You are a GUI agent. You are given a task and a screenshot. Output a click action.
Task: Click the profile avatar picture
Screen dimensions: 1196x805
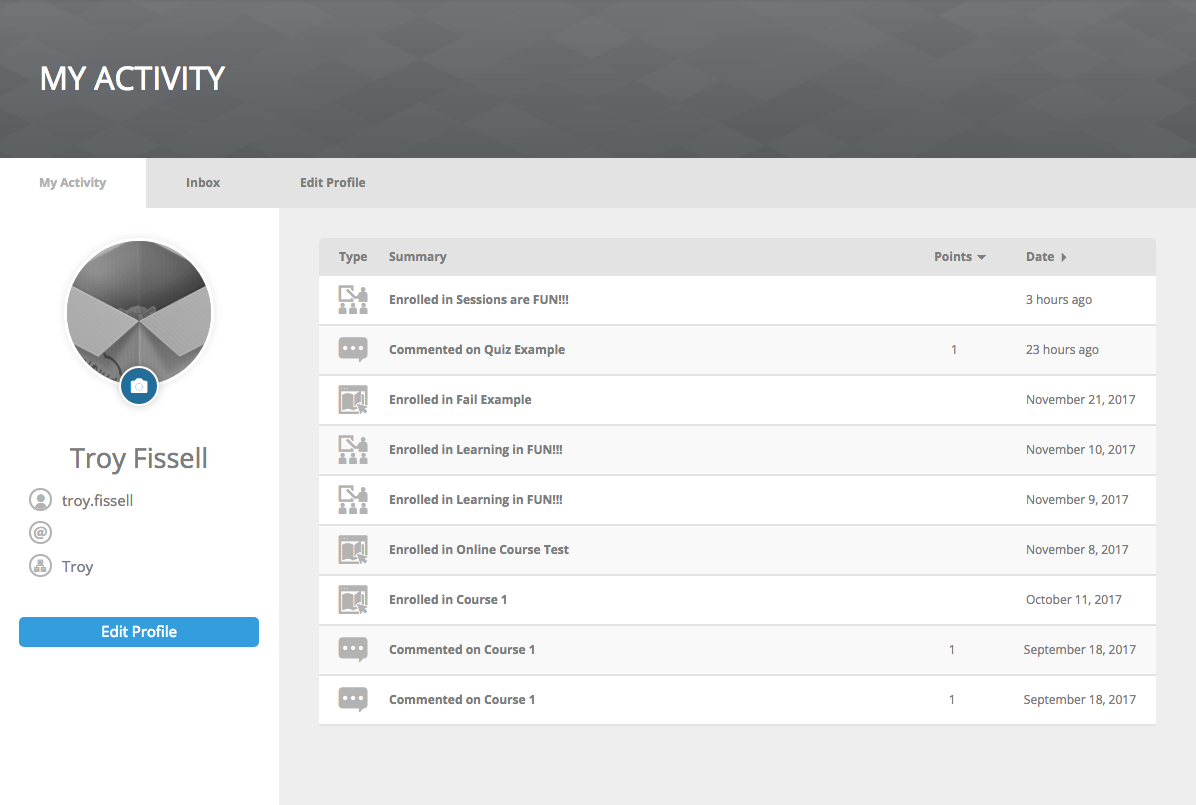[x=139, y=313]
